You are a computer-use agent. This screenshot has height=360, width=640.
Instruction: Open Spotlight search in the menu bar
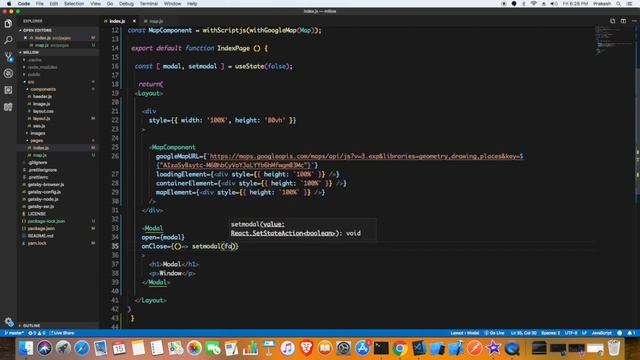click(619, 4)
